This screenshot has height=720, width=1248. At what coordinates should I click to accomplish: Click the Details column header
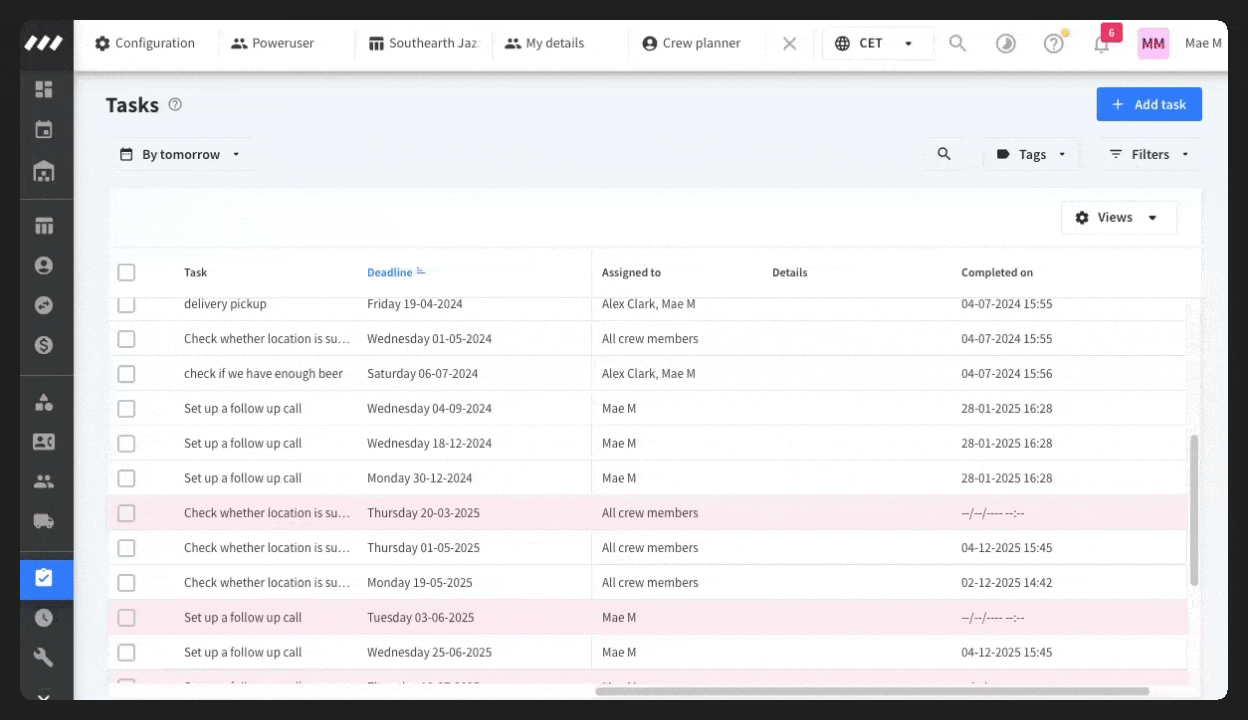point(790,272)
